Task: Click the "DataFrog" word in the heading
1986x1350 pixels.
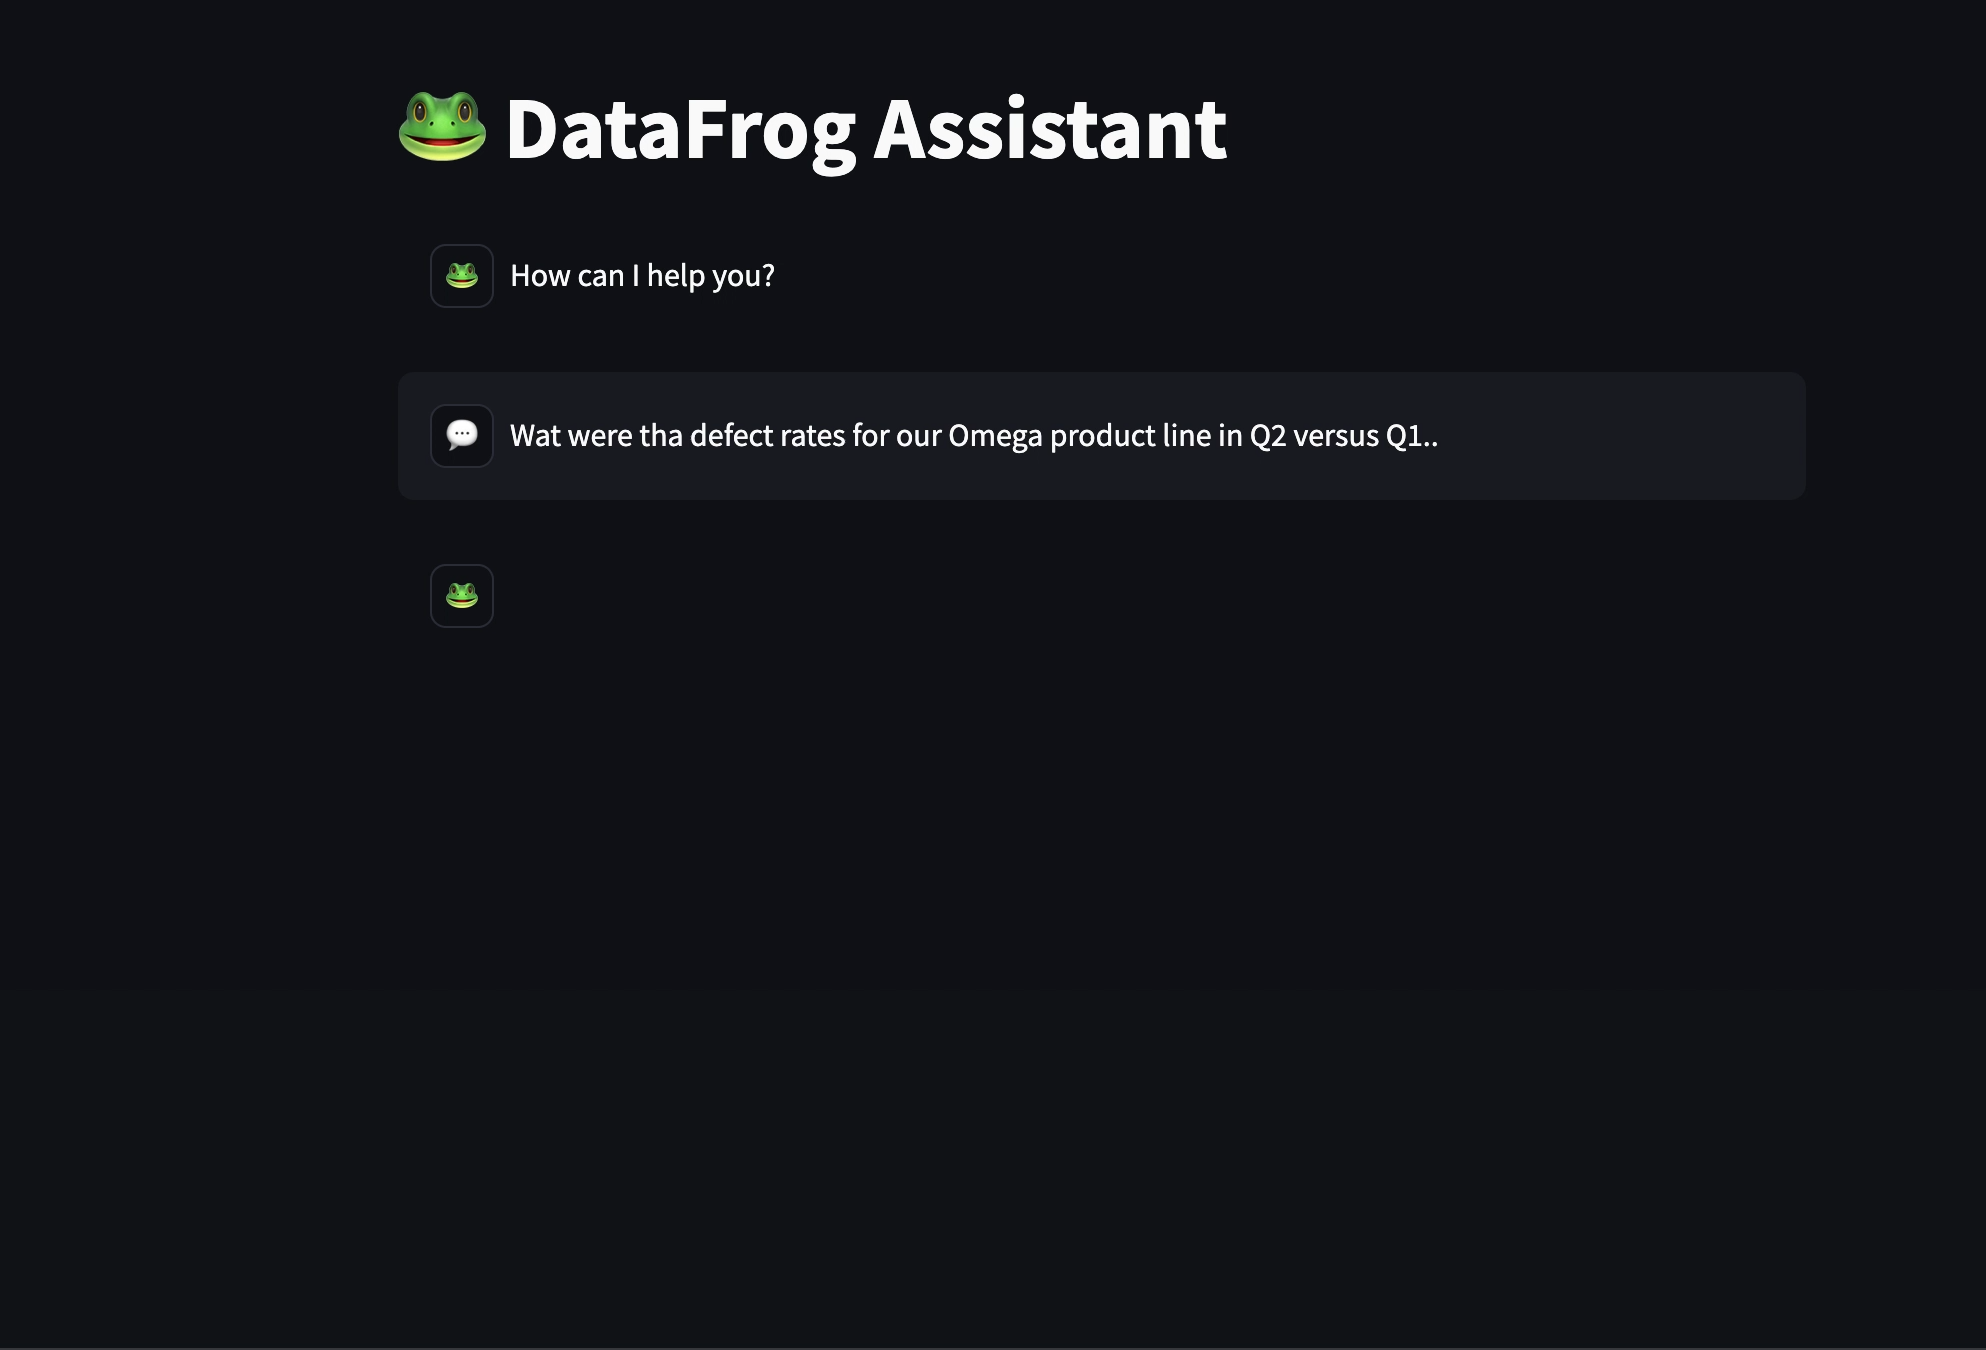Action: (x=680, y=130)
